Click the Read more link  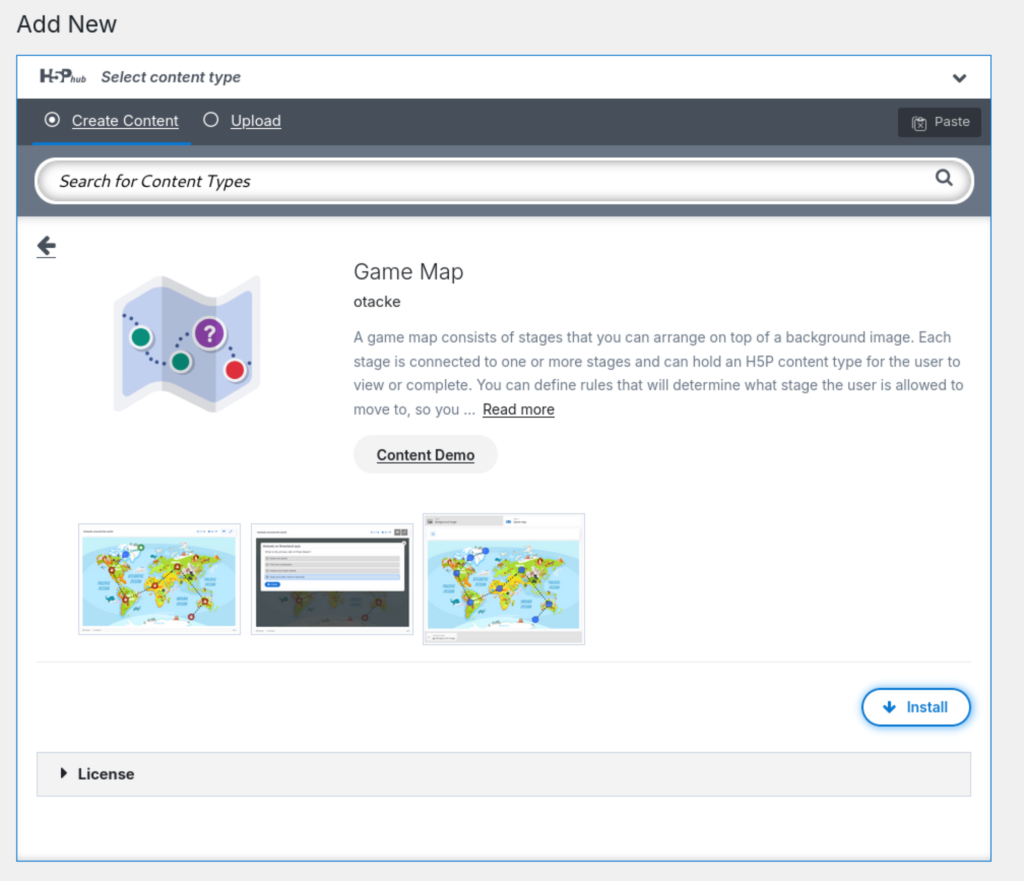pyautogui.click(x=518, y=409)
